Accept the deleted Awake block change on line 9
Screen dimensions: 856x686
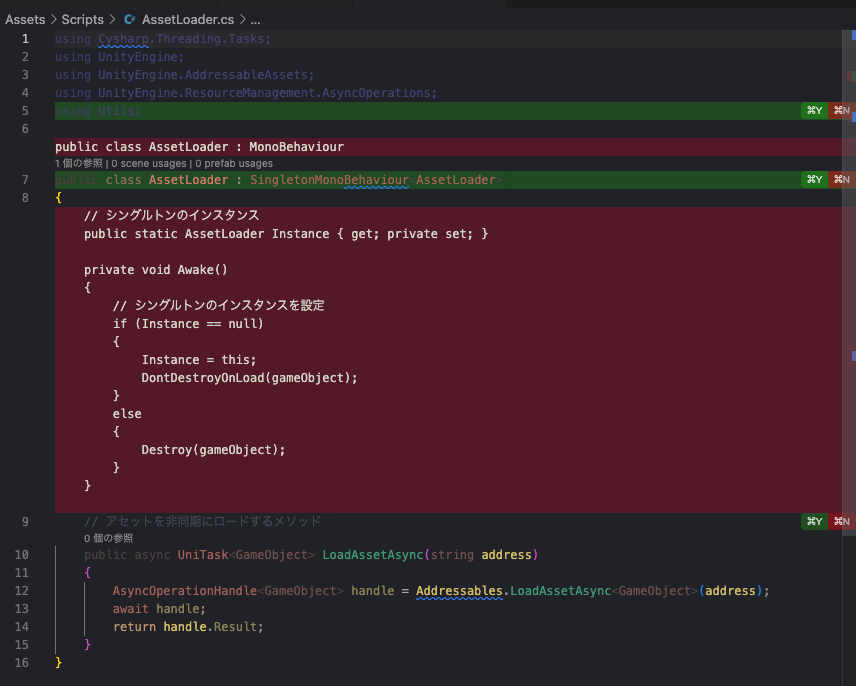[x=814, y=522]
